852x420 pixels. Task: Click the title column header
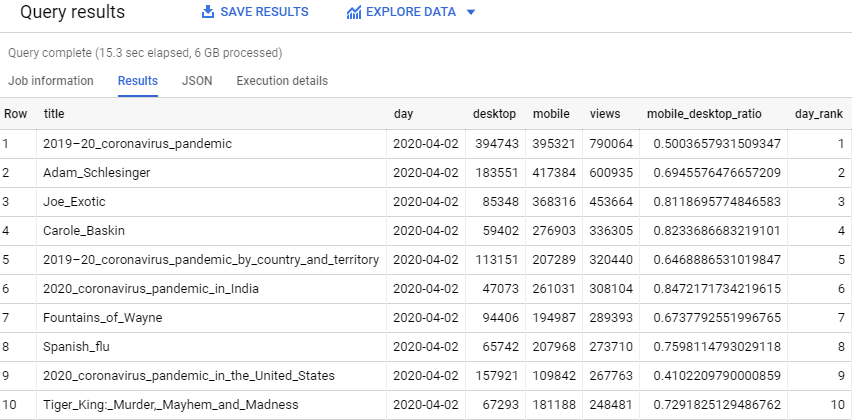click(54, 114)
